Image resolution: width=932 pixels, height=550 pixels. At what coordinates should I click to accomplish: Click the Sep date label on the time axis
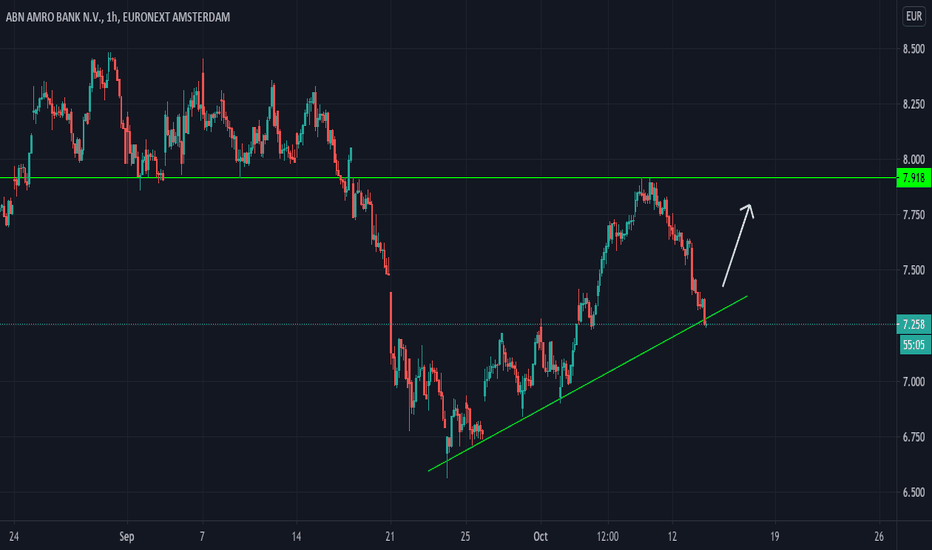(127, 536)
